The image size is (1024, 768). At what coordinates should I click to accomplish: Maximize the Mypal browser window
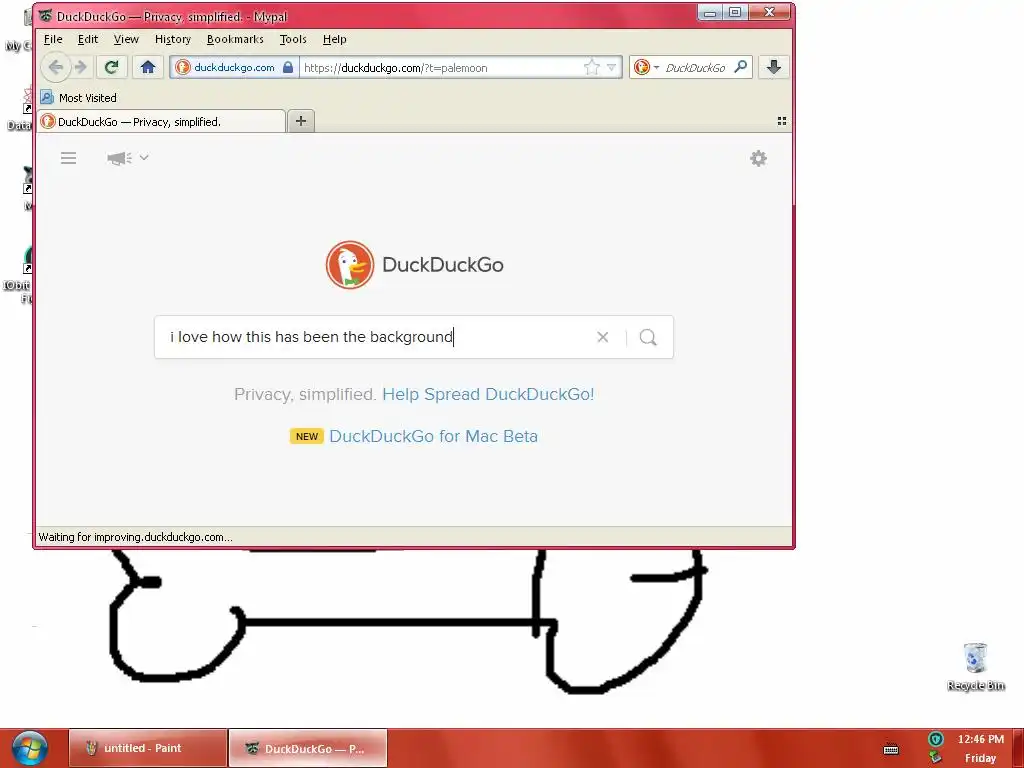(735, 12)
